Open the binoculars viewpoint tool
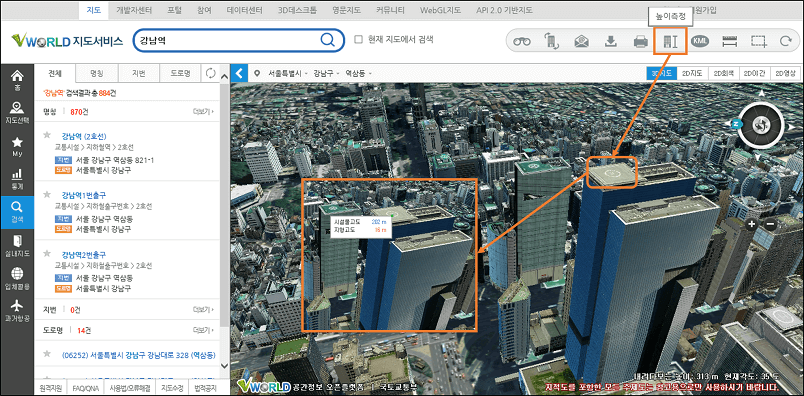The image size is (804, 396). (522, 41)
